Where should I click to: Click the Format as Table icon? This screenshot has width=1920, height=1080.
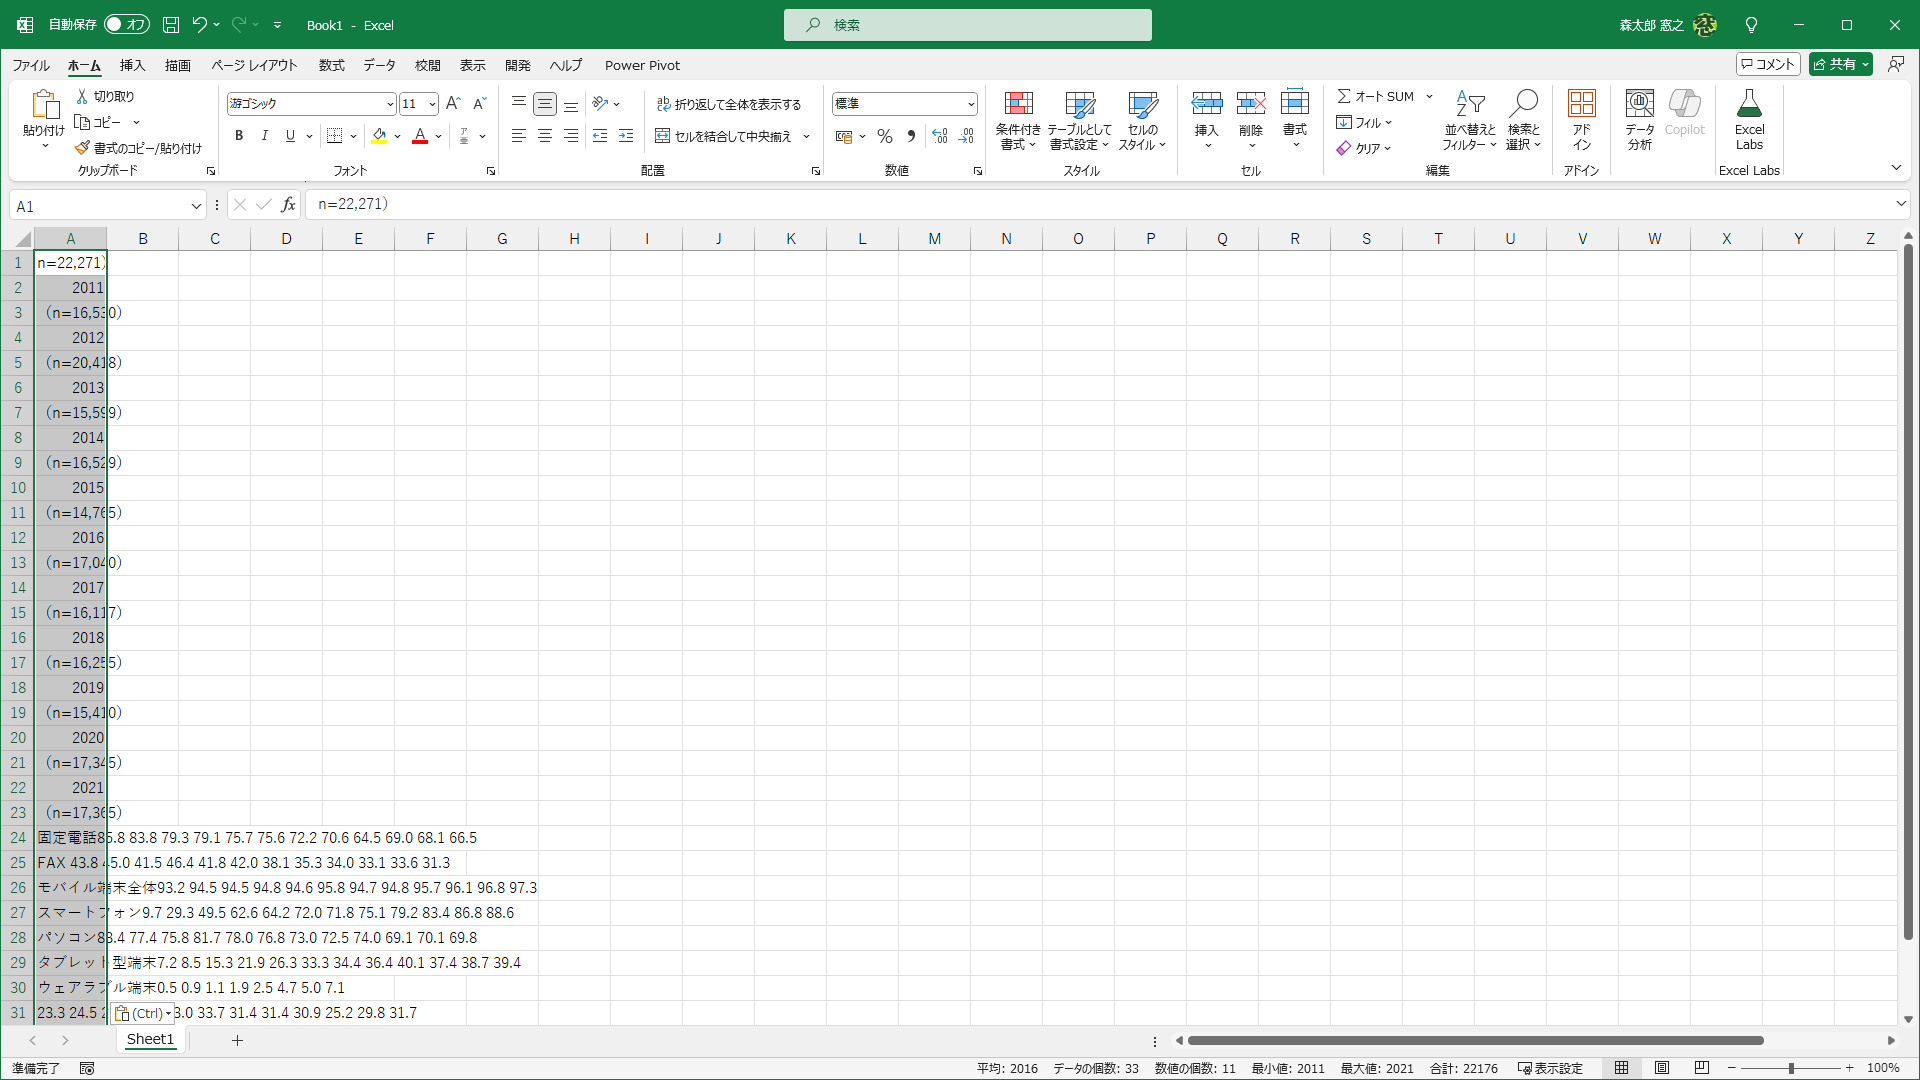1079,105
